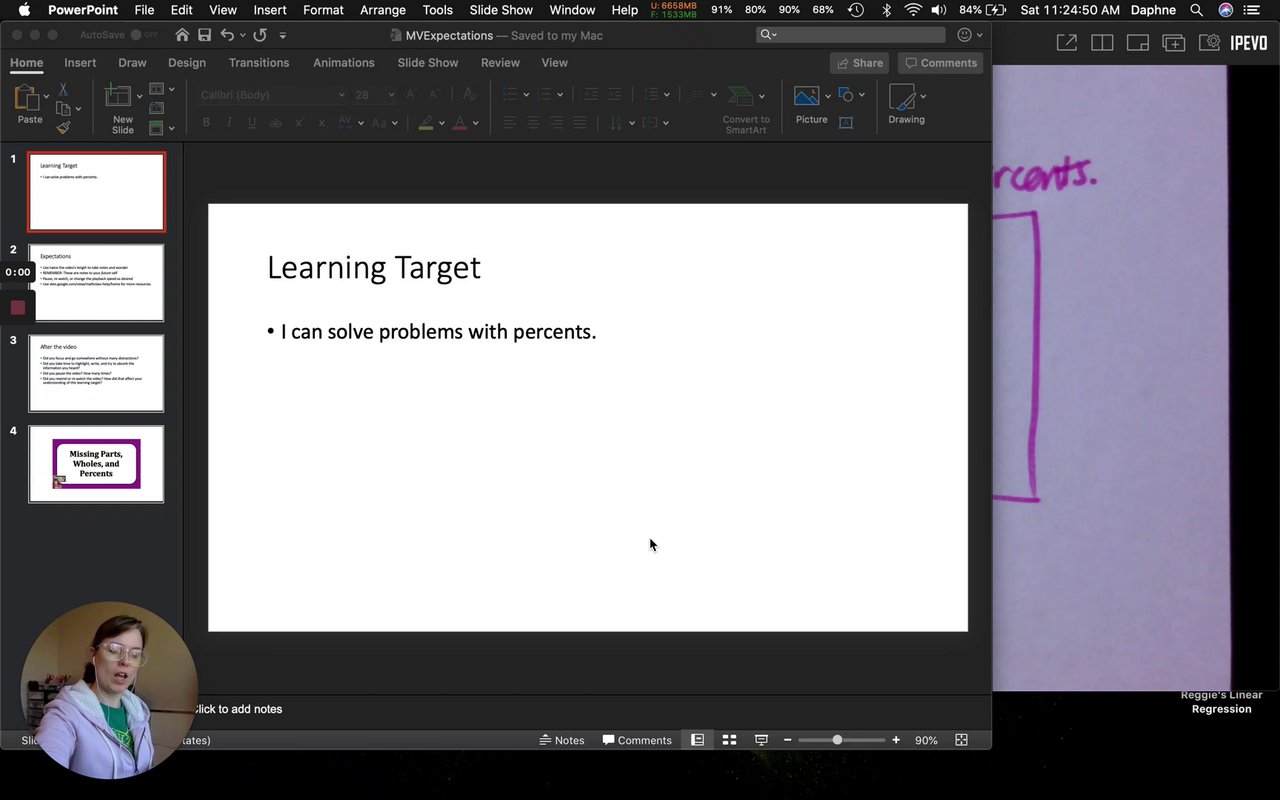The width and height of the screenshot is (1280, 800).
Task: Zoom in with the plus button
Action: coord(896,740)
